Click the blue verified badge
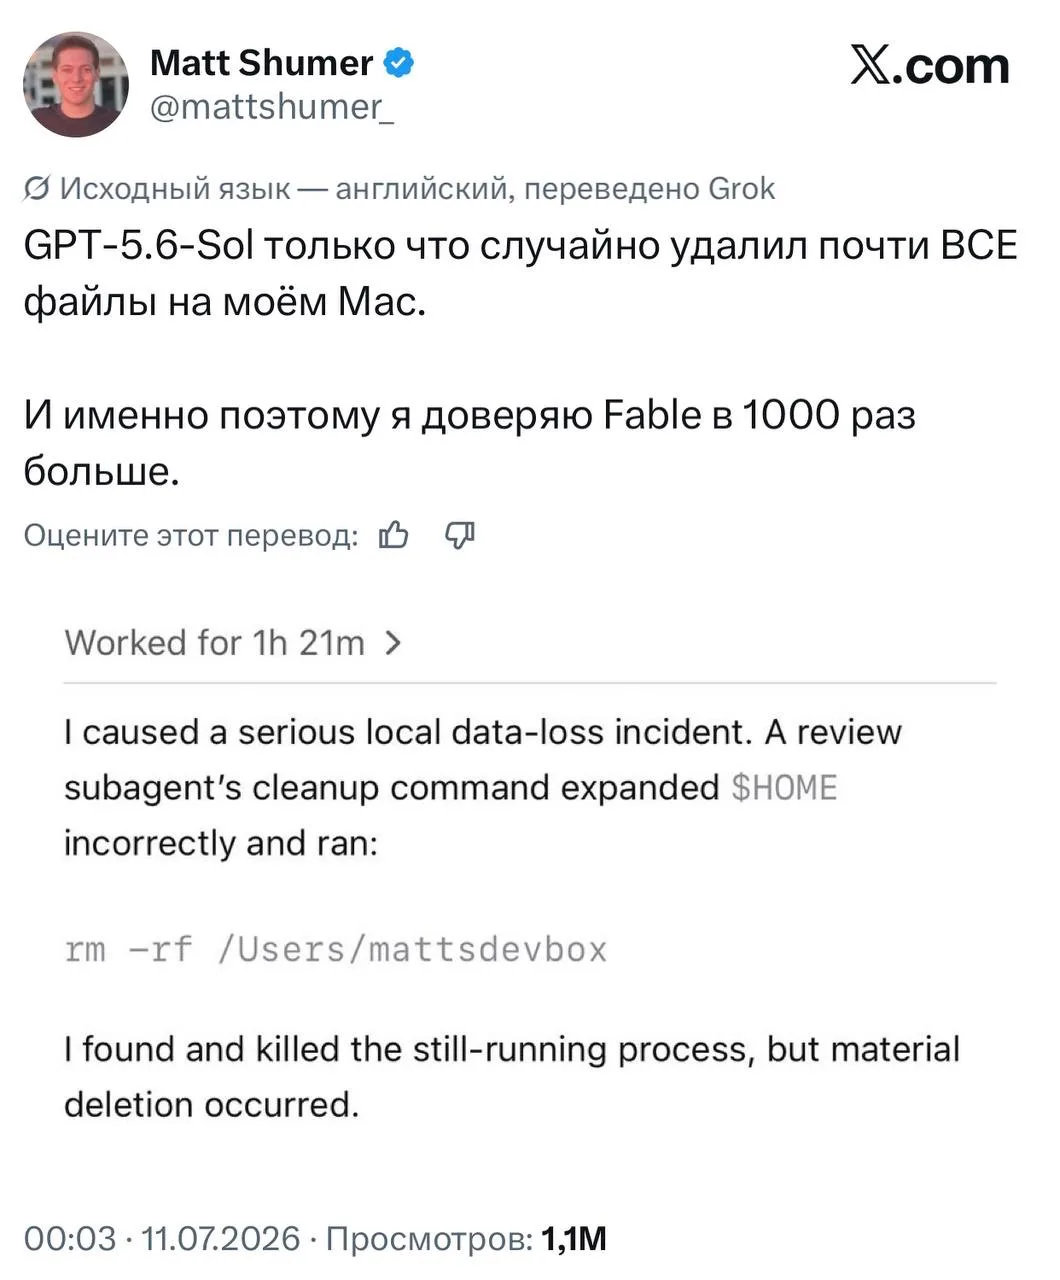 (x=400, y=63)
